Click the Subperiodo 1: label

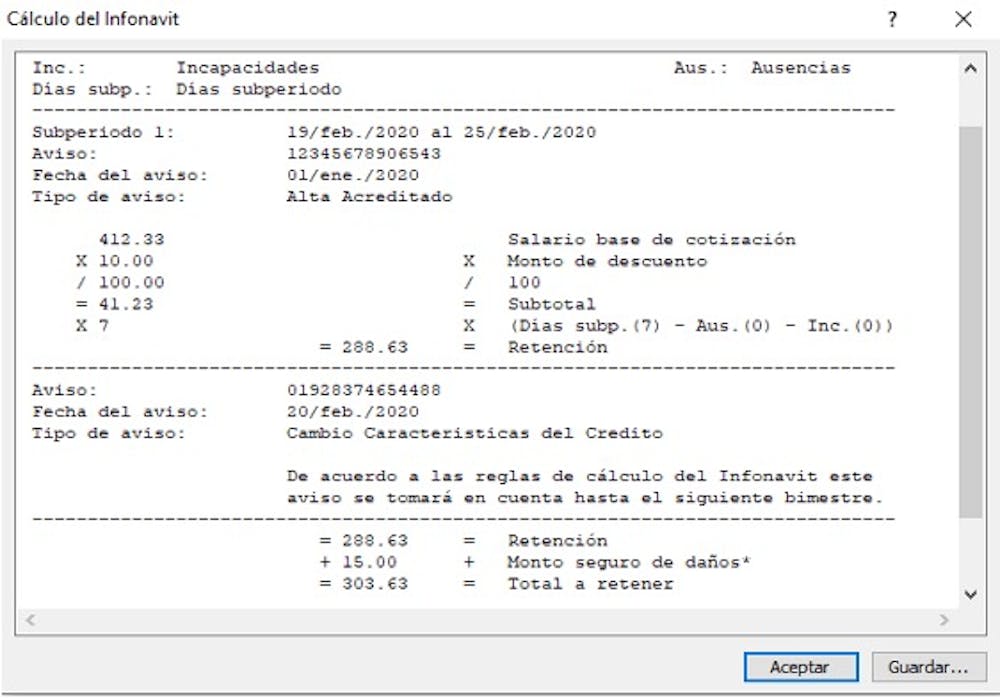click(x=103, y=132)
